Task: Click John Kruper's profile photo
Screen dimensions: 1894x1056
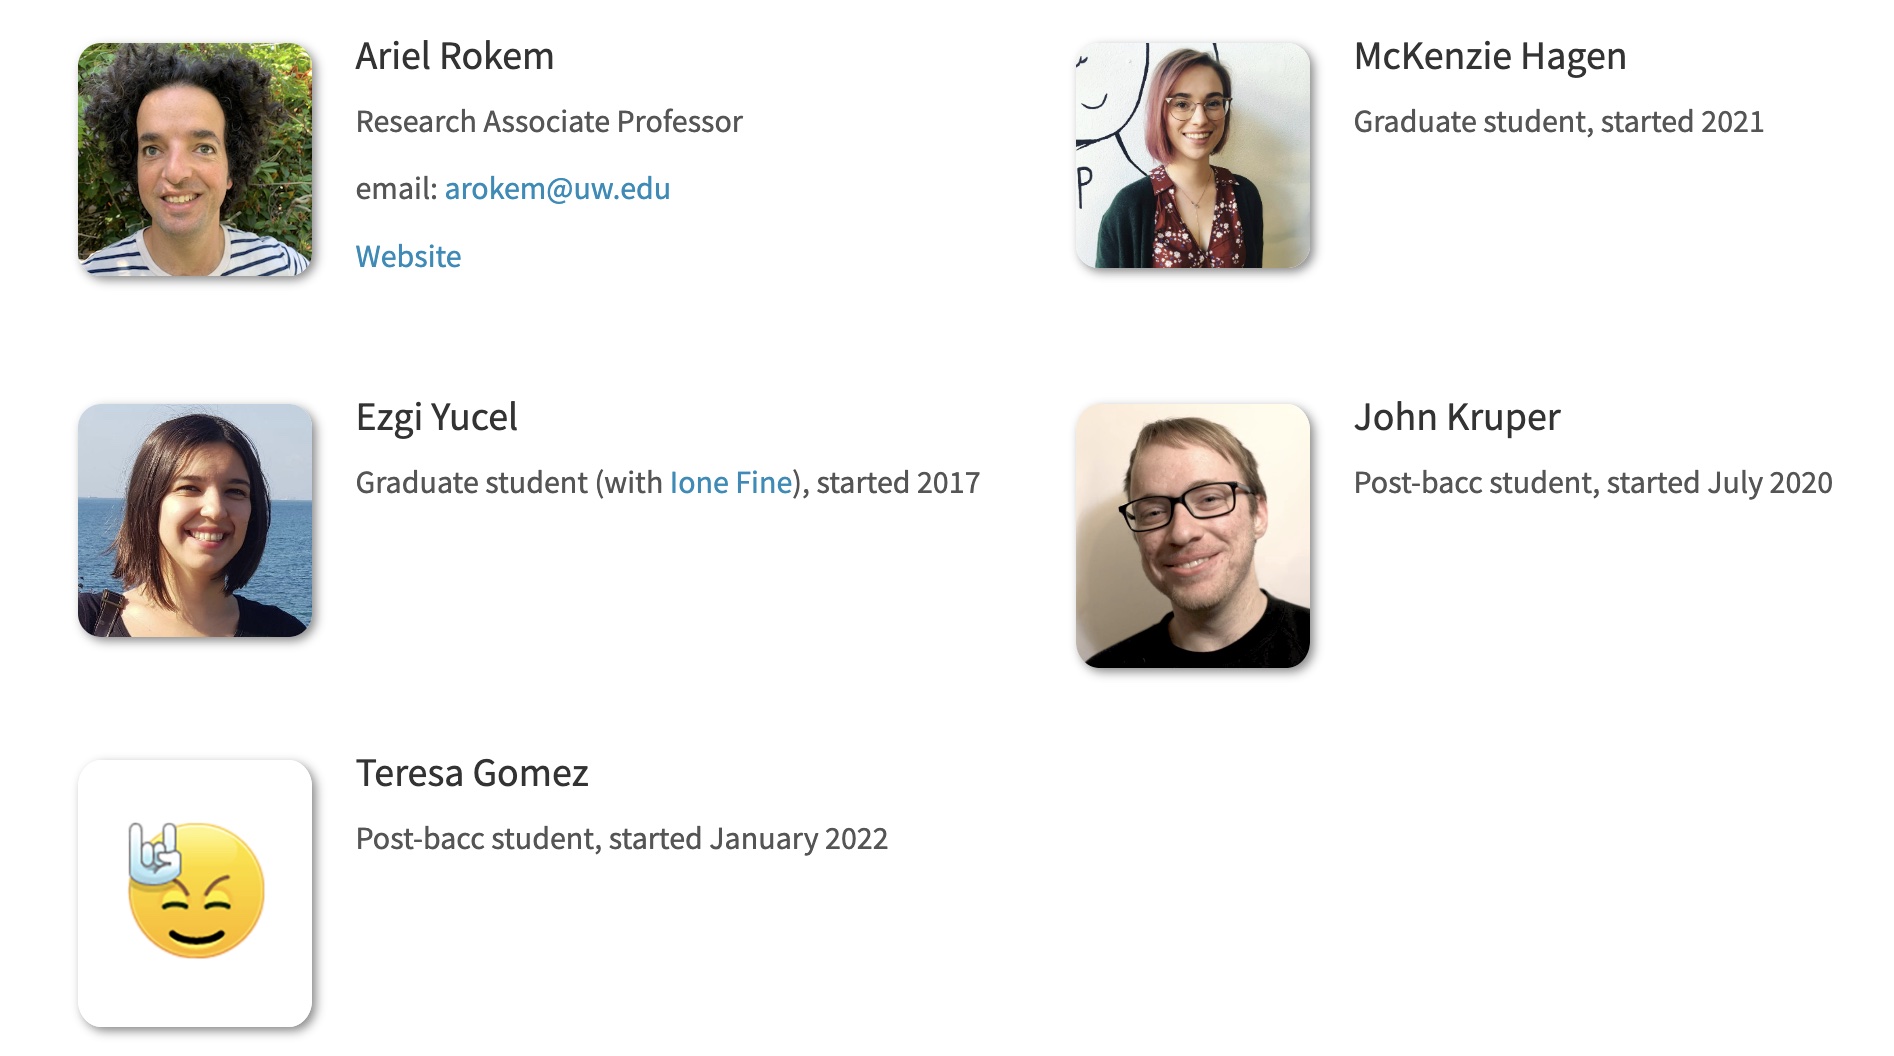Action: [x=1192, y=535]
